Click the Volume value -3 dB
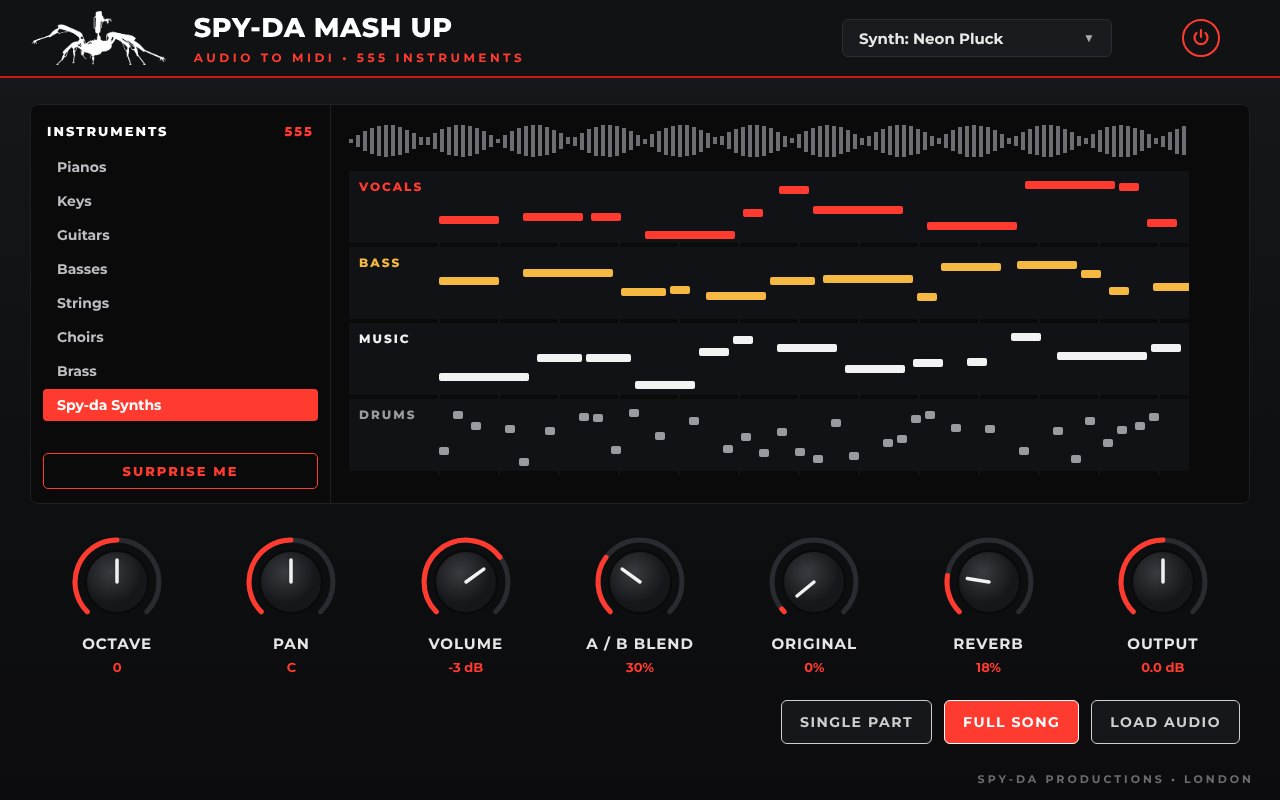 coord(466,668)
